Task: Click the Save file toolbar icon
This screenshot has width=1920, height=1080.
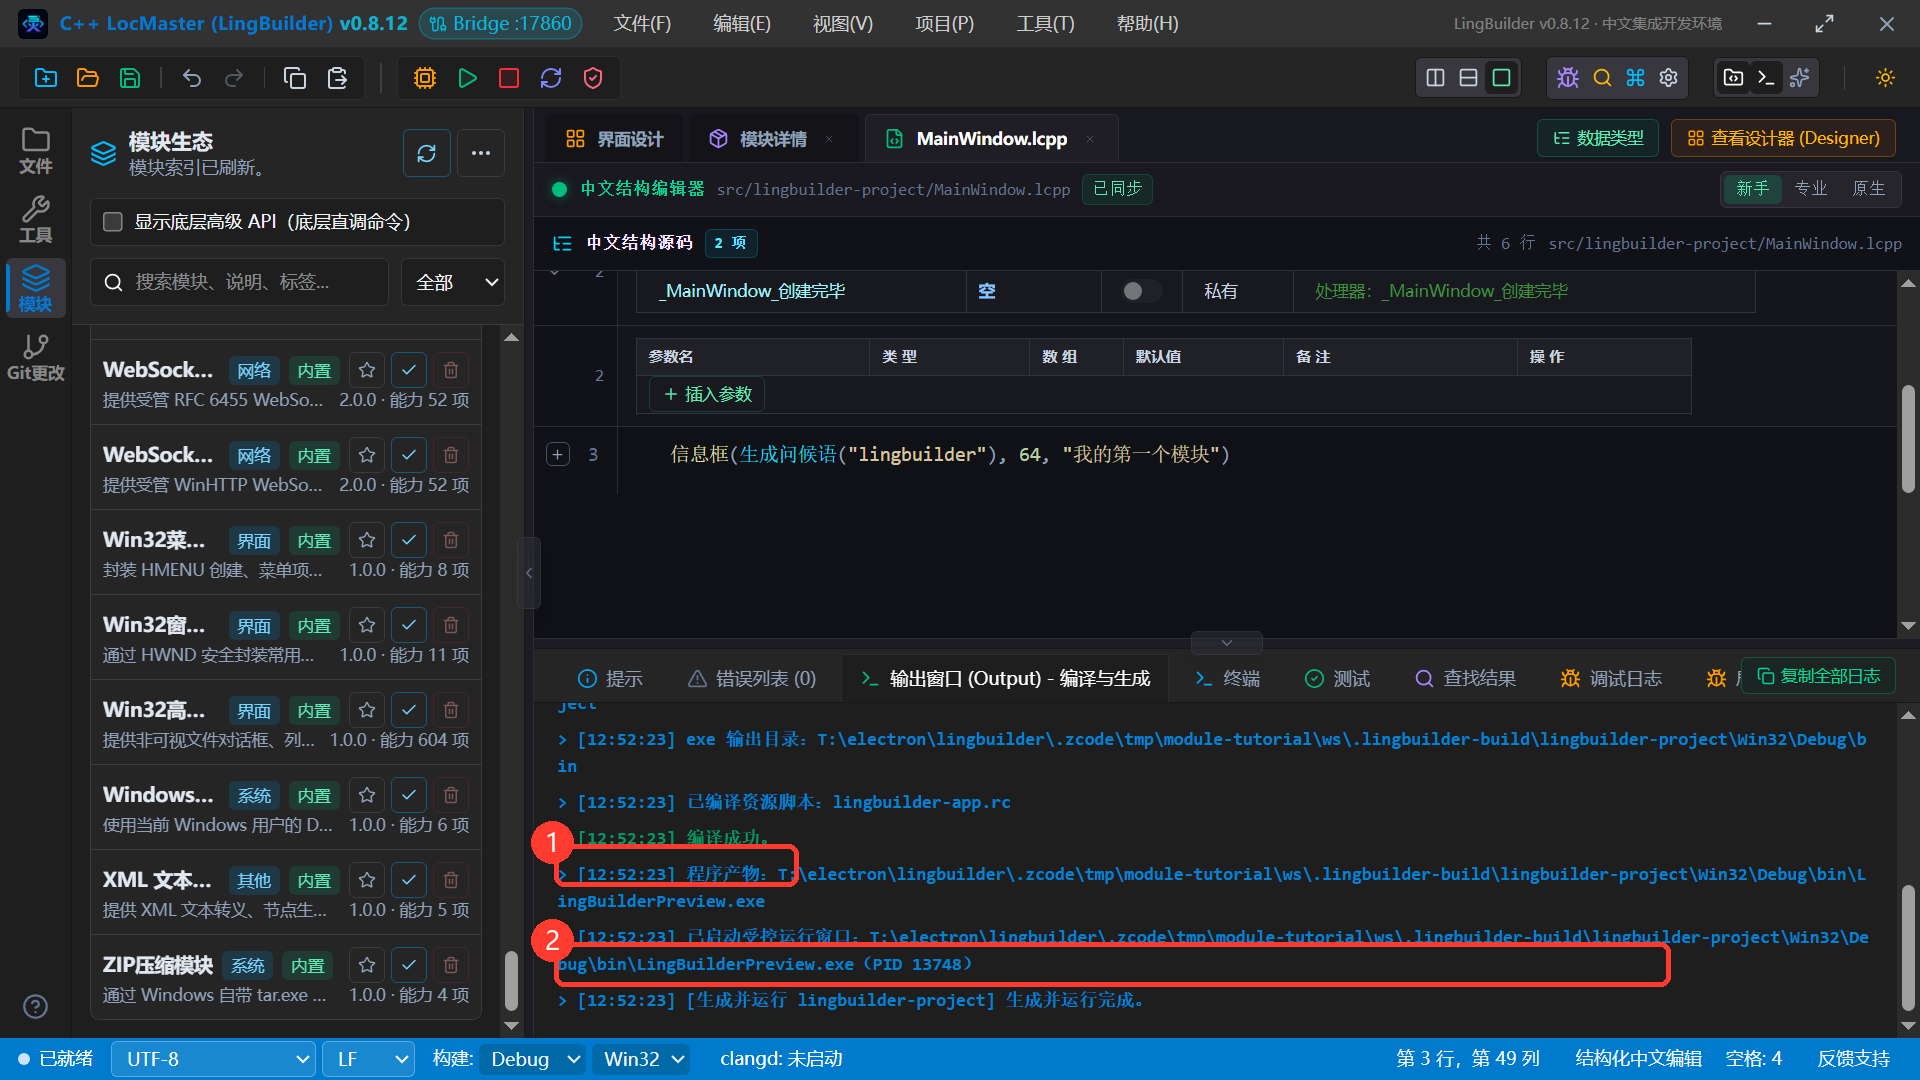Action: [x=130, y=78]
